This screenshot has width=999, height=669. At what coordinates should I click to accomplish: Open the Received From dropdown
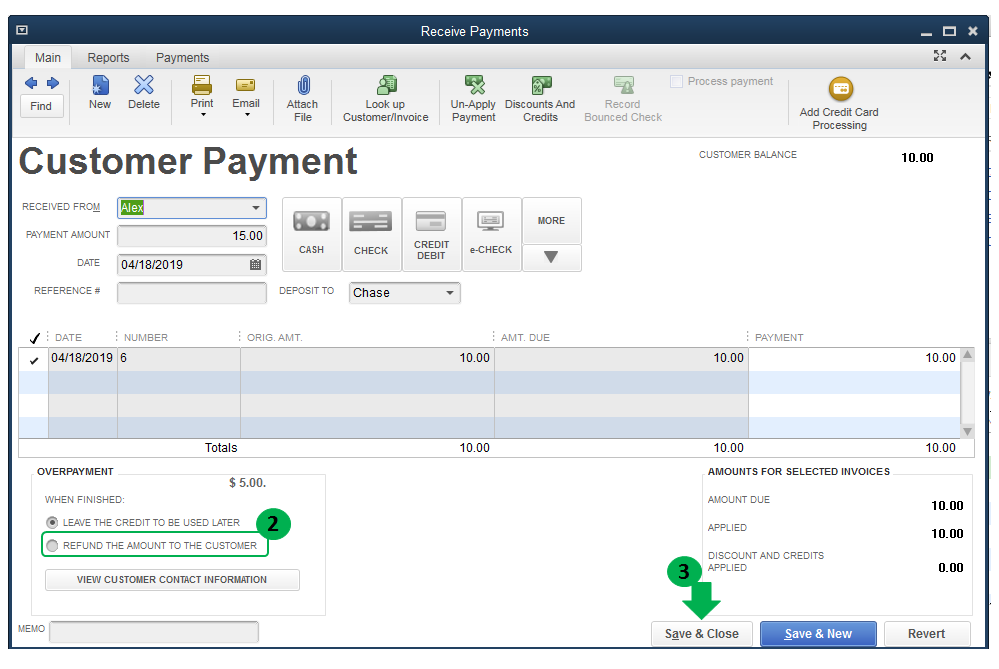point(255,208)
